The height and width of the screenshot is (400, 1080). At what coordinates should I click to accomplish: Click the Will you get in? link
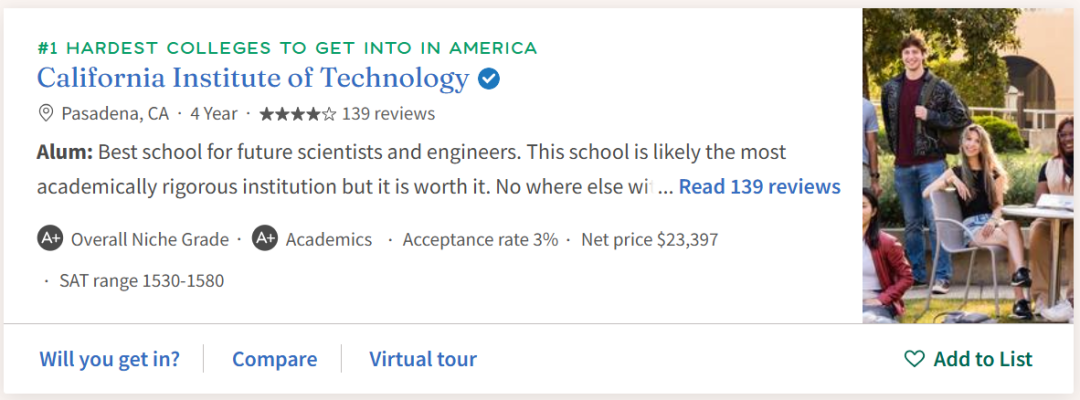pos(110,359)
